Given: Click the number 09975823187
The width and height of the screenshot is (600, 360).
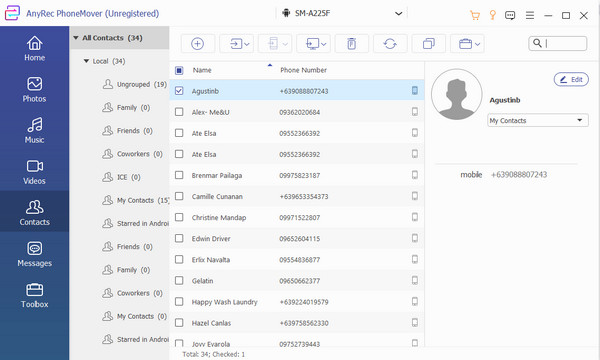Looking at the screenshot, I should click(x=300, y=176).
